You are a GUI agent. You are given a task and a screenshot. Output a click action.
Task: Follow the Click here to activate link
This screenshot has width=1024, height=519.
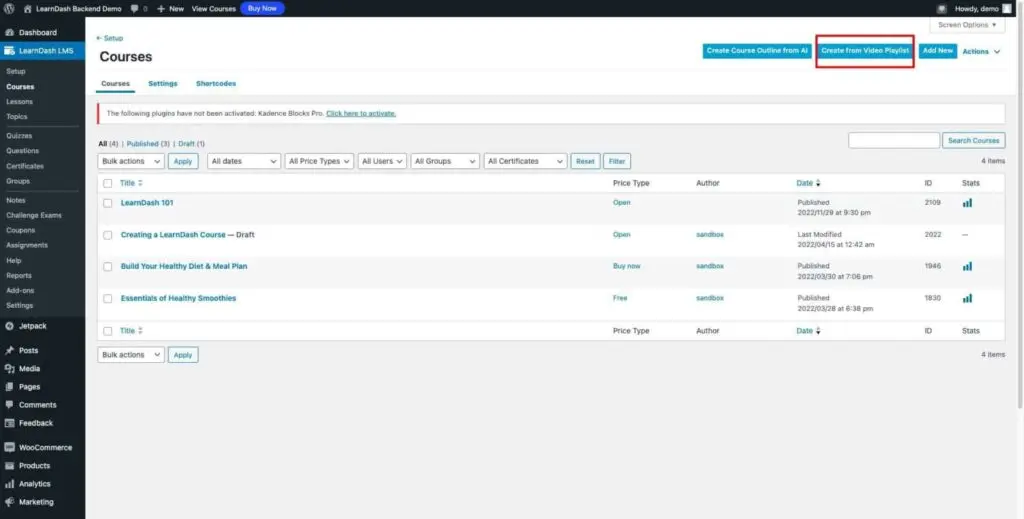pos(361,114)
